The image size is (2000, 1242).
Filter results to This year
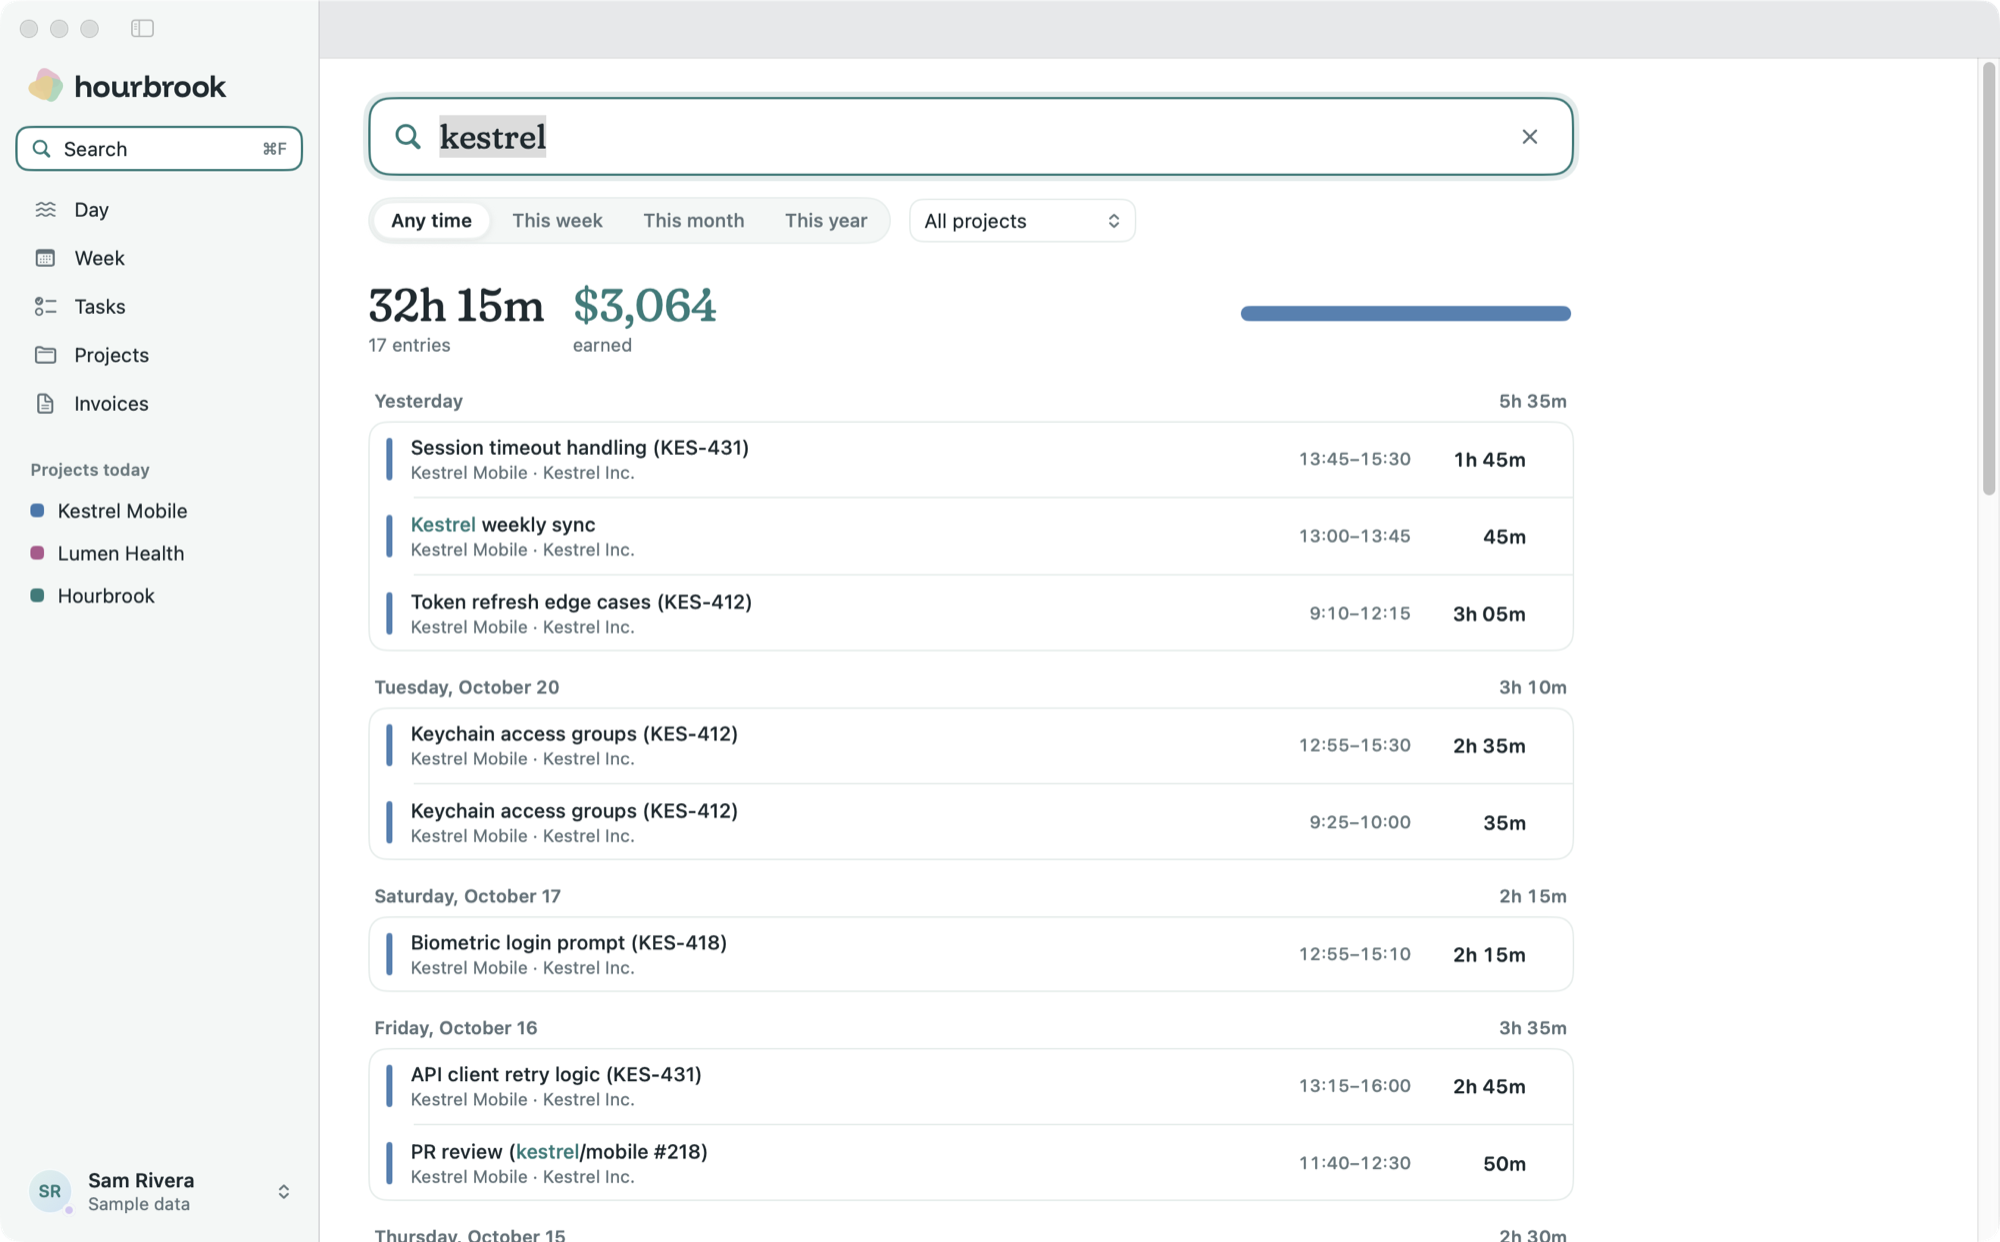point(826,220)
